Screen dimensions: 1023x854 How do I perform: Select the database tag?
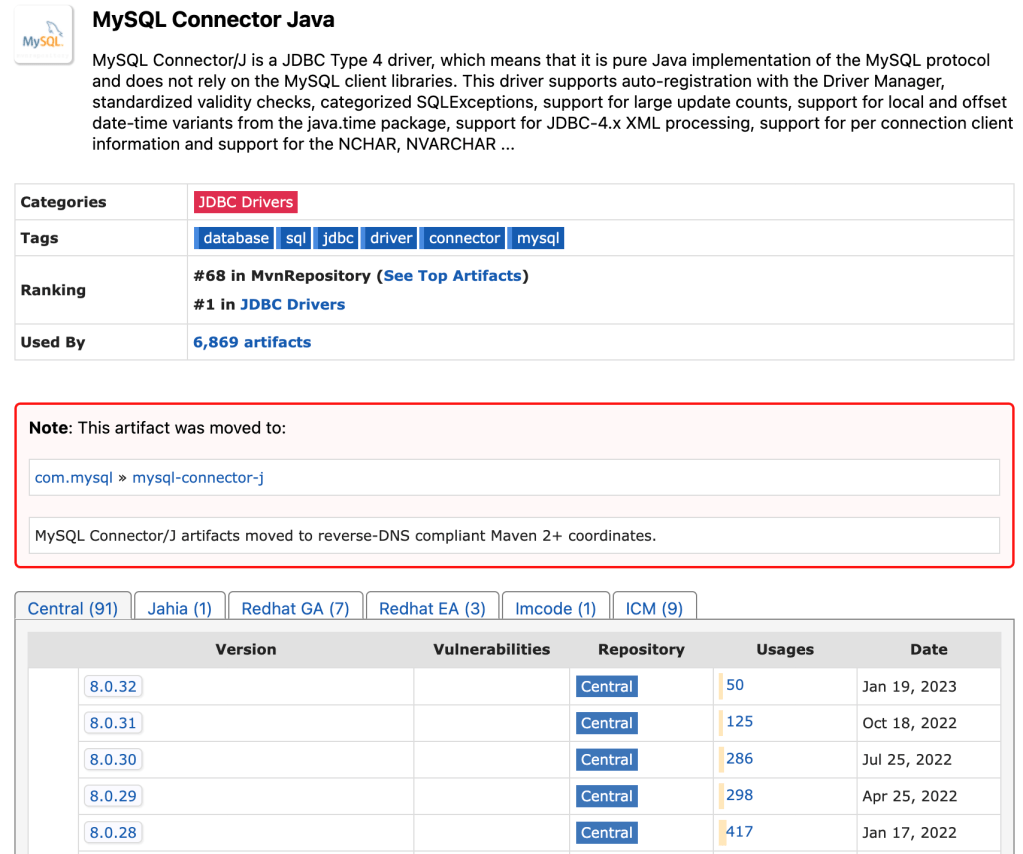pyautogui.click(x=235, y=238)
